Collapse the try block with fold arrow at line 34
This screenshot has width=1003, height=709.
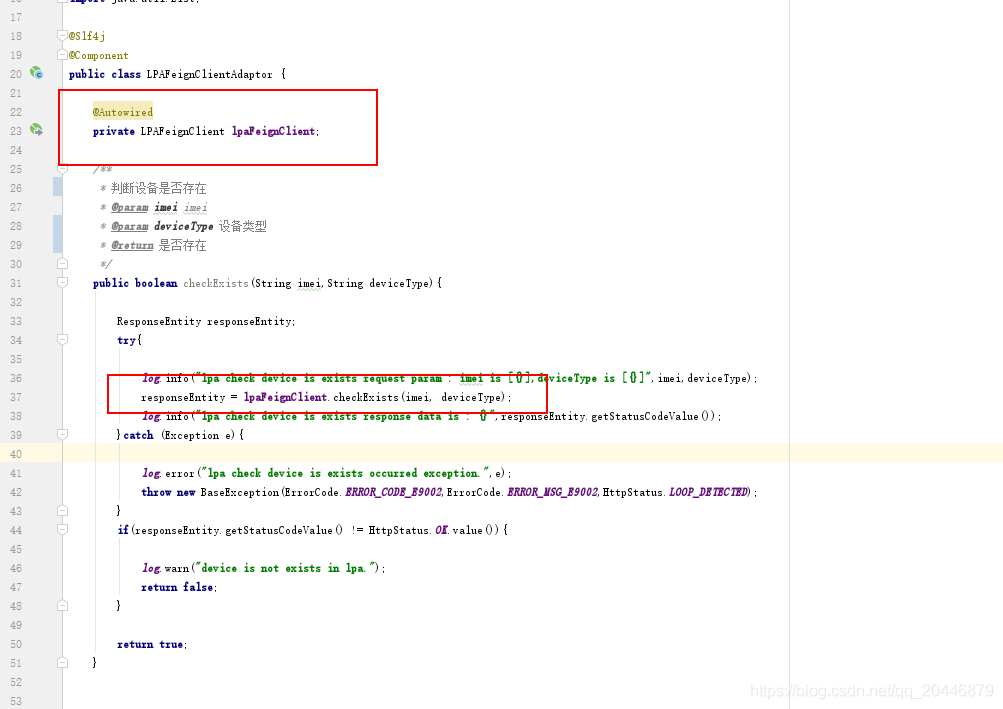pyautogui.click(x=62, y=340)
